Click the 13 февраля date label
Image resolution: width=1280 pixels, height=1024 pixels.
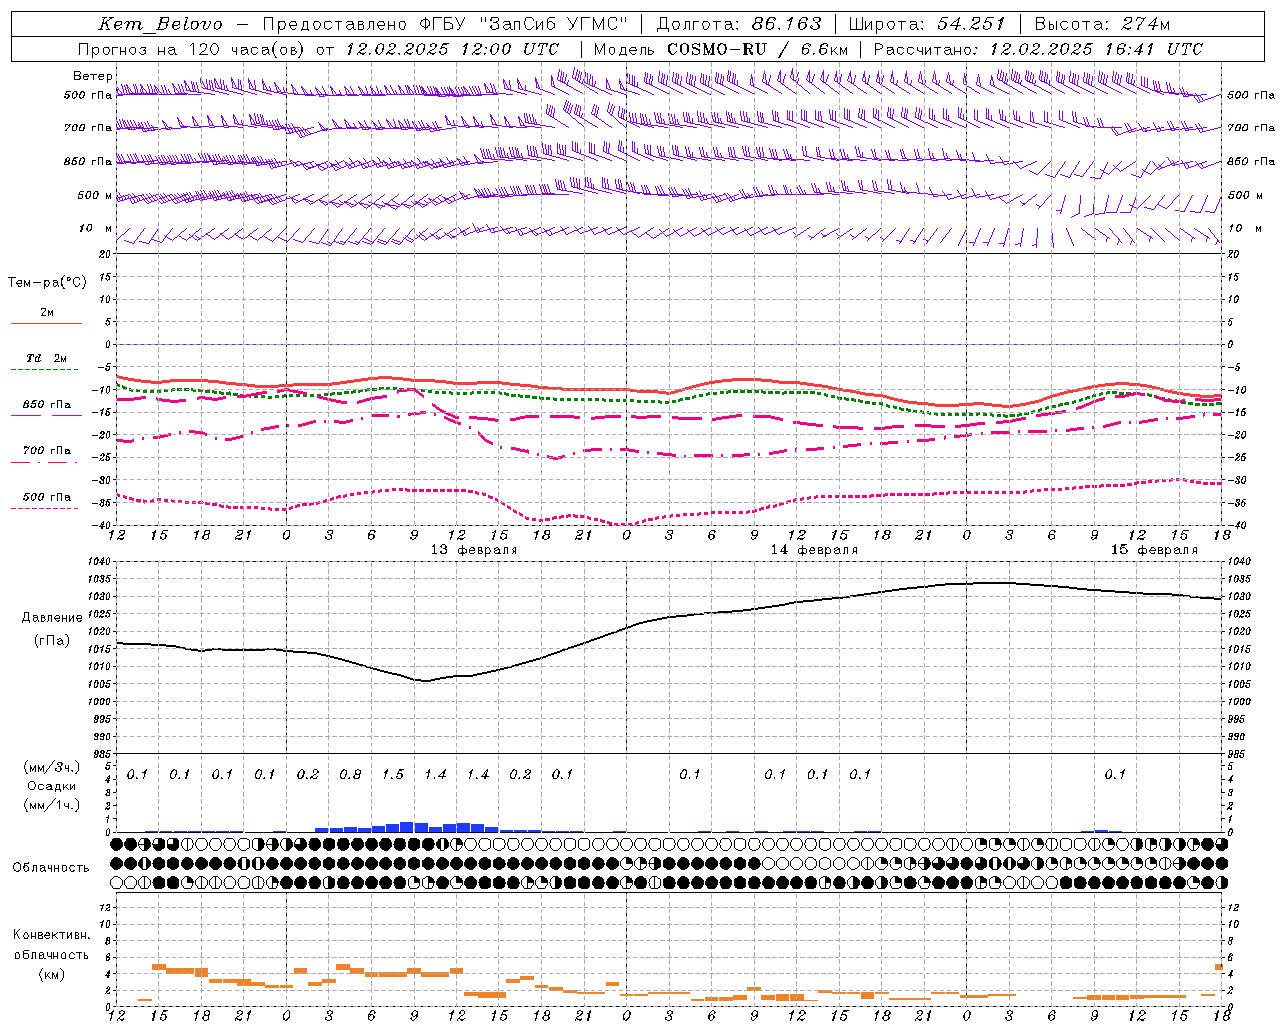tap(473, 550)
